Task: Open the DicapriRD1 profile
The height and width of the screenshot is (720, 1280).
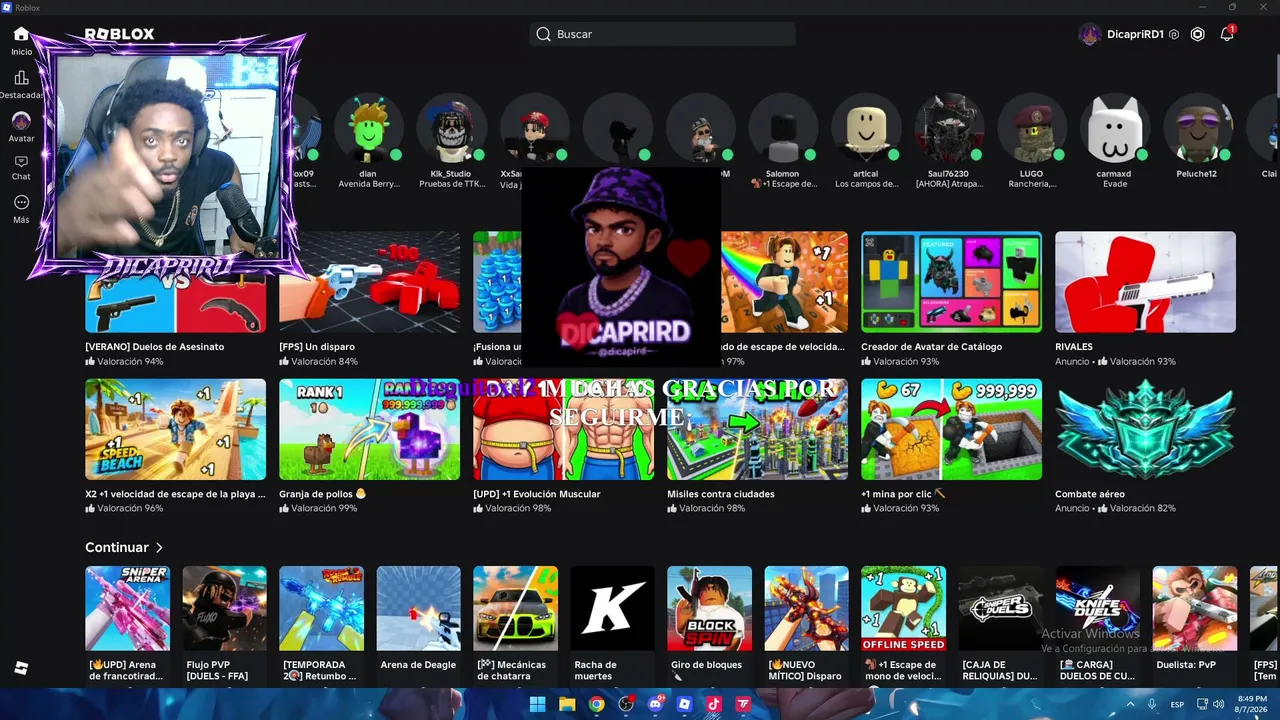Action: [x=1122, y=34]
